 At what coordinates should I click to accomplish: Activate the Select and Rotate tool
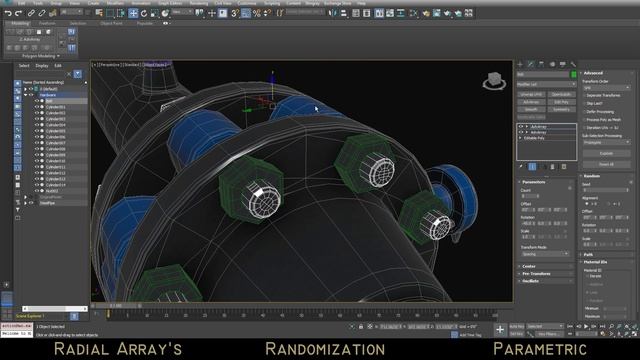pyautogui.click(x=144, y=13)
